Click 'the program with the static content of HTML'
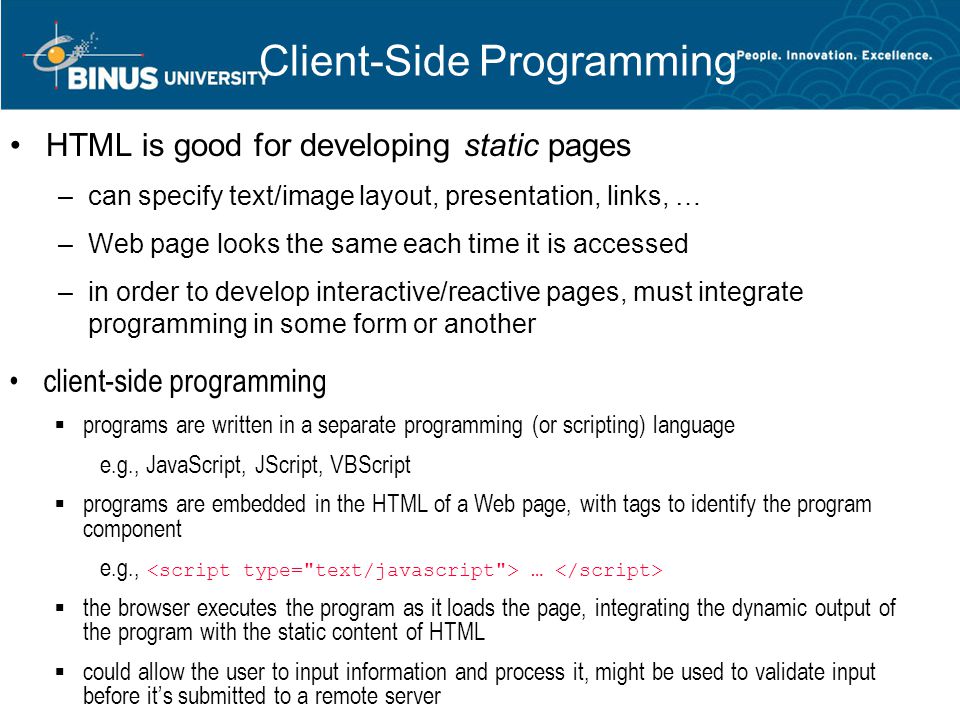Viewport: 960px width, 720px height. pyautogui.click(x=283, y=632)
